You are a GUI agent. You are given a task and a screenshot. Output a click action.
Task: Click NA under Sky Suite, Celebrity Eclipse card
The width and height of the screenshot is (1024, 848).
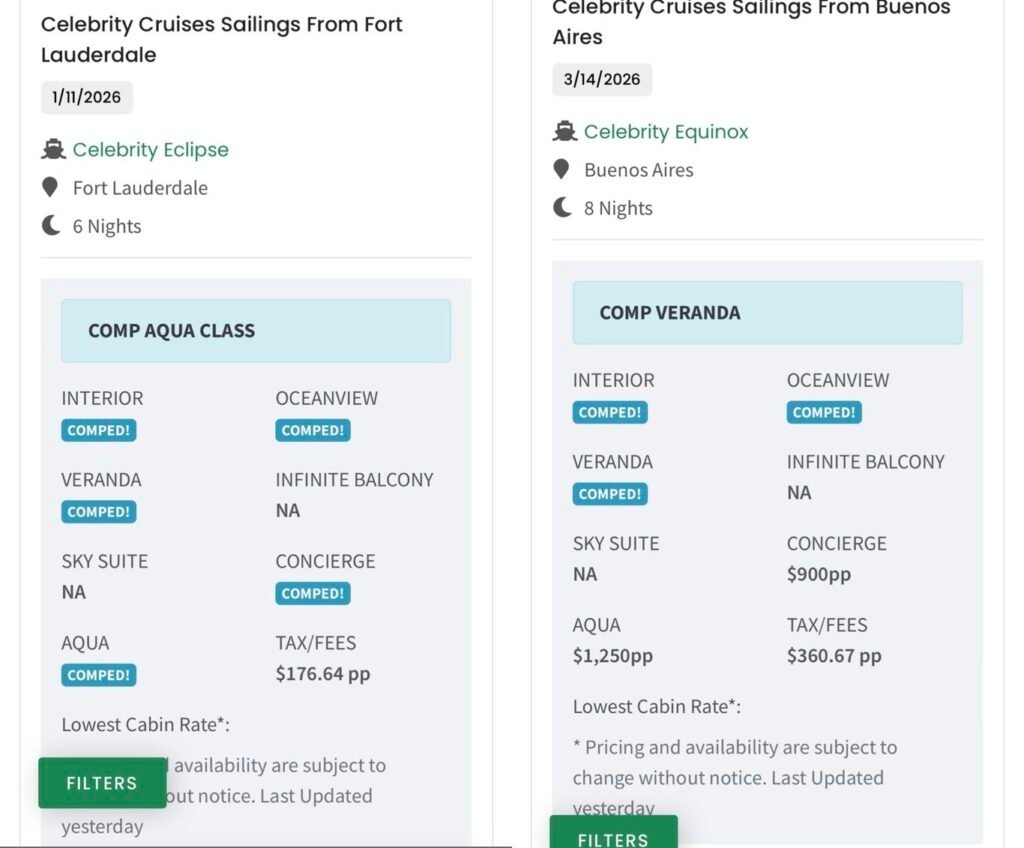(x=74, y=592)
